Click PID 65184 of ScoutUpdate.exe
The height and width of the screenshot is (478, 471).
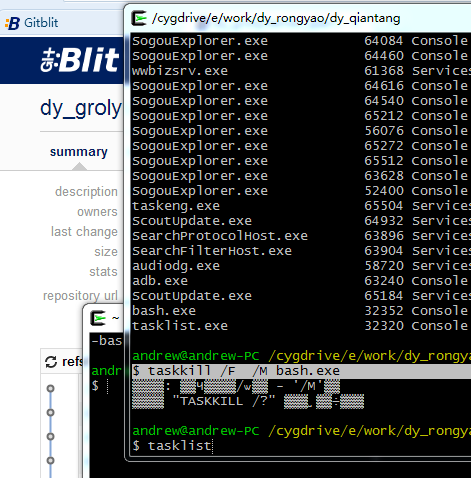[384, 296]
